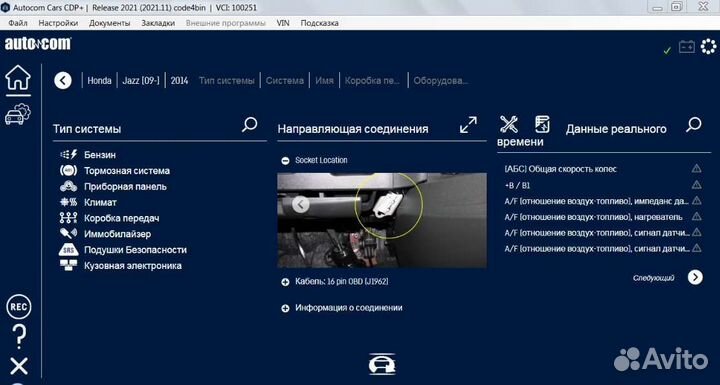The image size is (720, 385).
Task: Collapse the Socket Location section
Action: 285,160
